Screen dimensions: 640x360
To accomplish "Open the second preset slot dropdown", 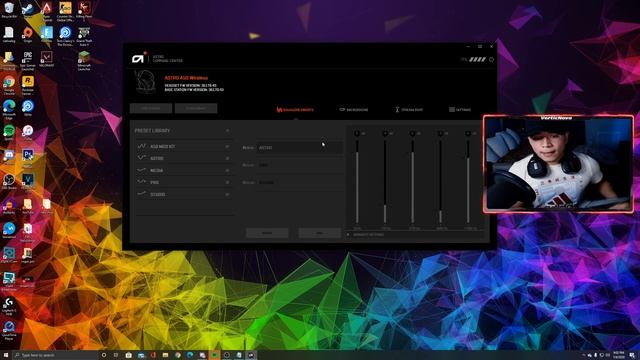I will (x=300, y=165).
